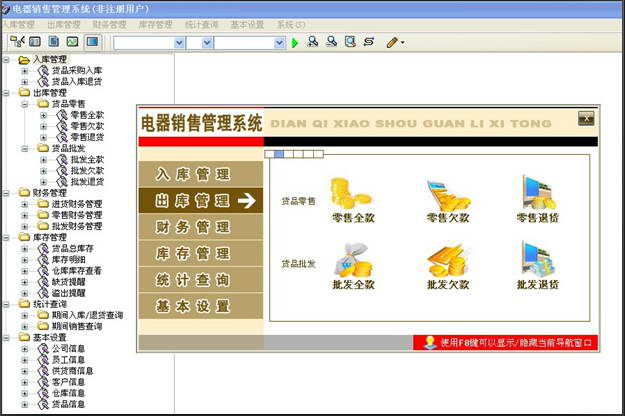The image size is (625, 416).
Task: Select 批发退货 in the left tree
Action: click(87, 182)
